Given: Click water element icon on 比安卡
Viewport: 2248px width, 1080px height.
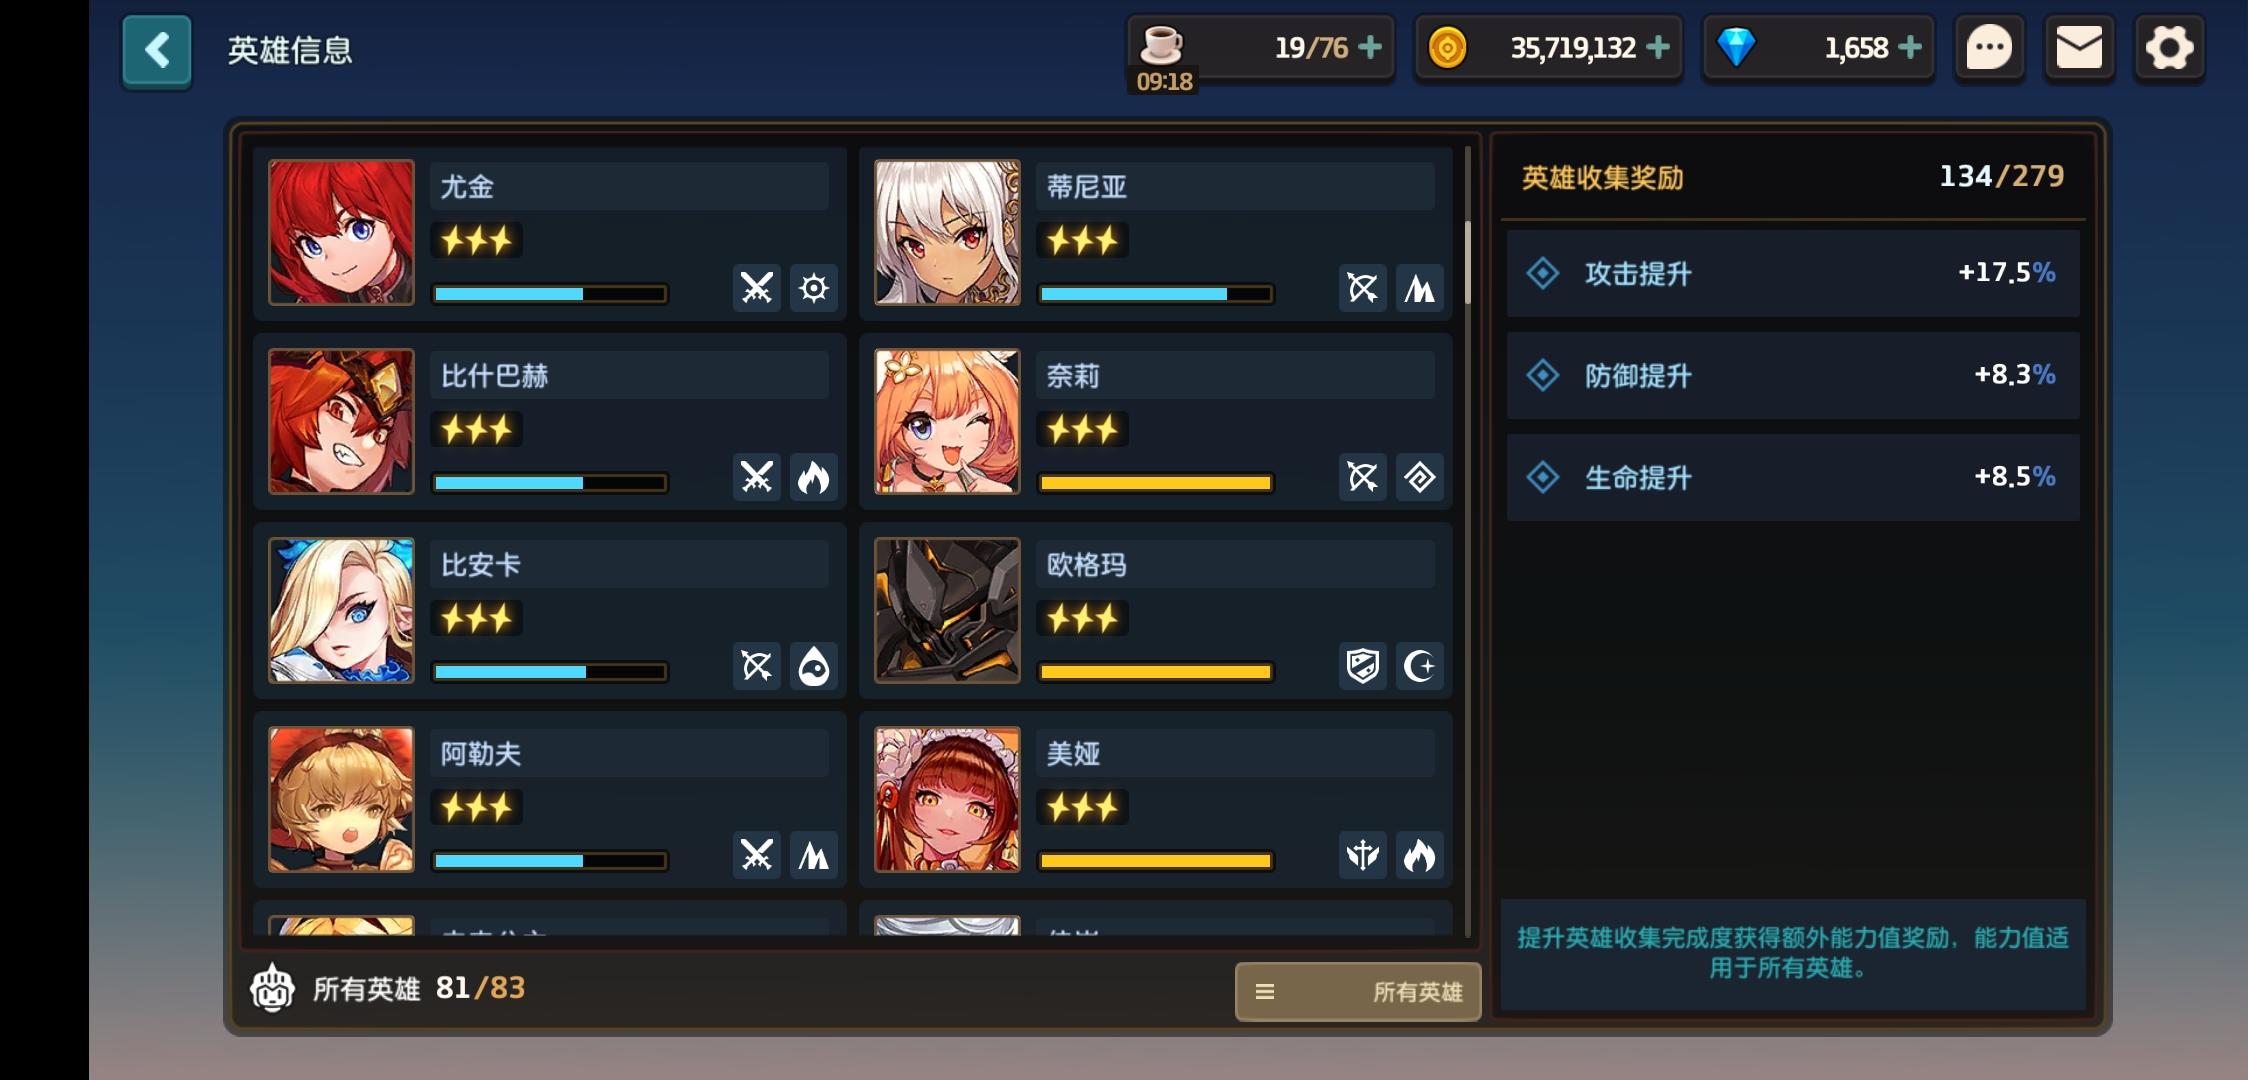Looking at the screenshot, I should [x=814, y=666].
